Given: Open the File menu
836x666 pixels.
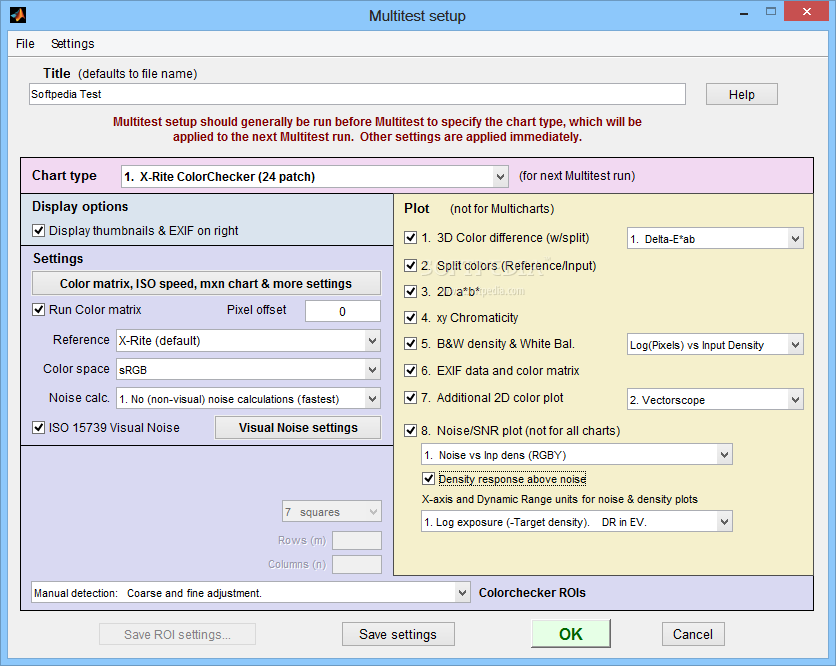Looking at the screenshot, I should point(25,44).
